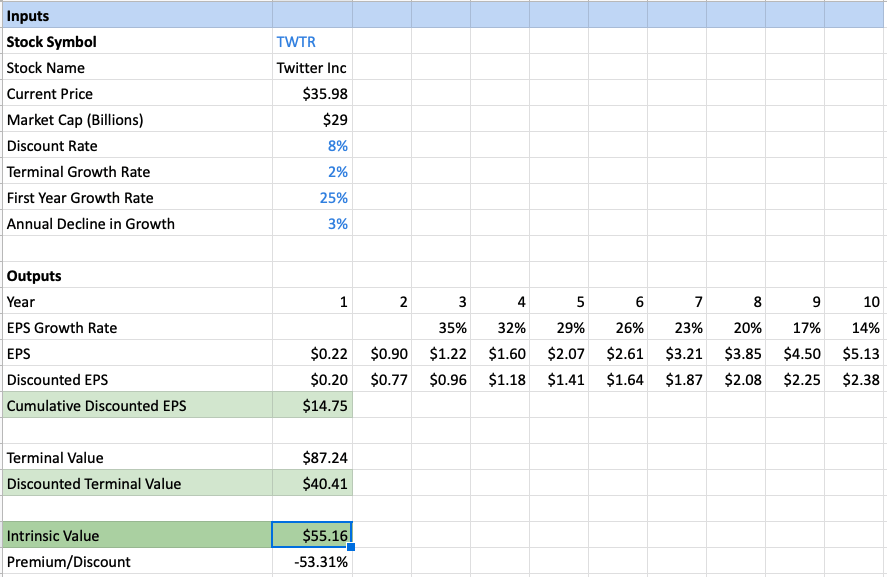Viewport: 887px width, 577px height.
Task: Click the Twitter Inc stock name cell
Action: tap(312, 68)
